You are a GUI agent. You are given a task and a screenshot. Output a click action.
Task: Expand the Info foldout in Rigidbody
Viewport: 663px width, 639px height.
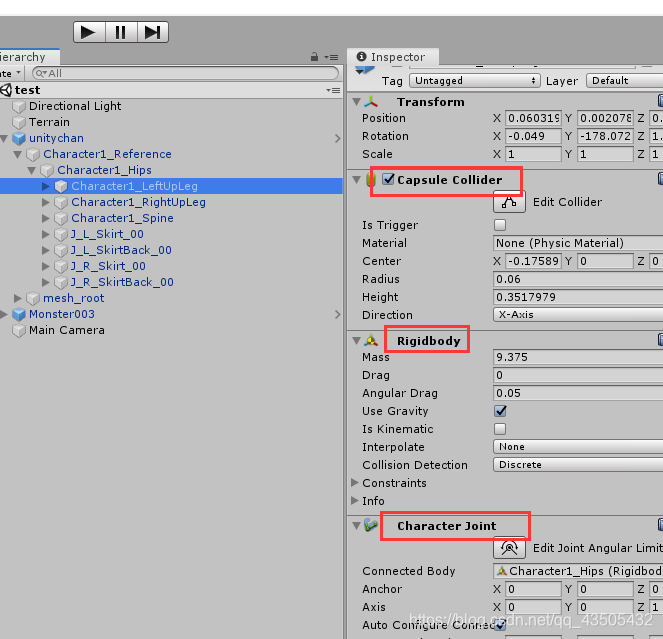pos(355,501)
